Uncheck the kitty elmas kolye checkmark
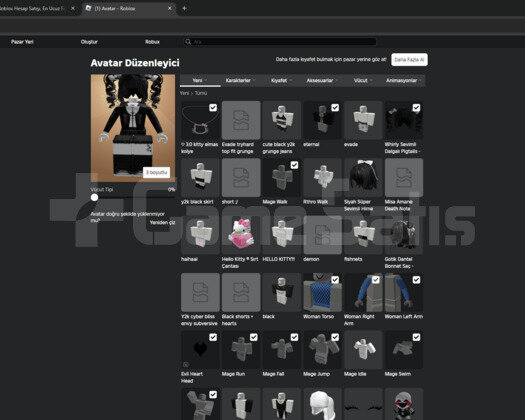525x420 pixels. pos(213,108)
